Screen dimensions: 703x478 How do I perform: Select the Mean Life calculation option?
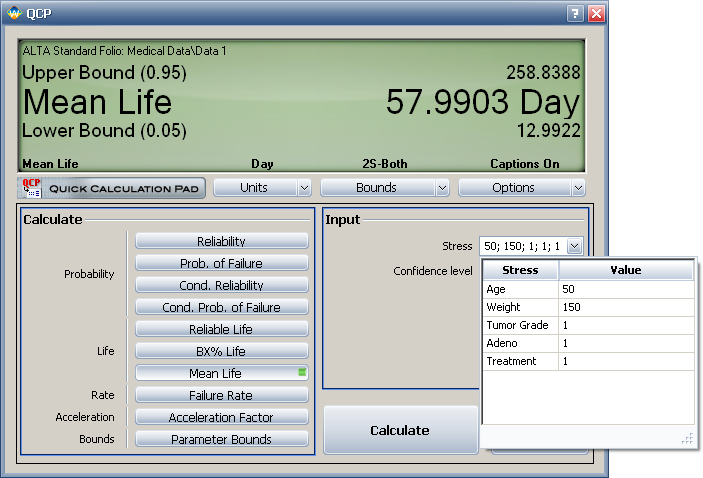tap(222, 373)
